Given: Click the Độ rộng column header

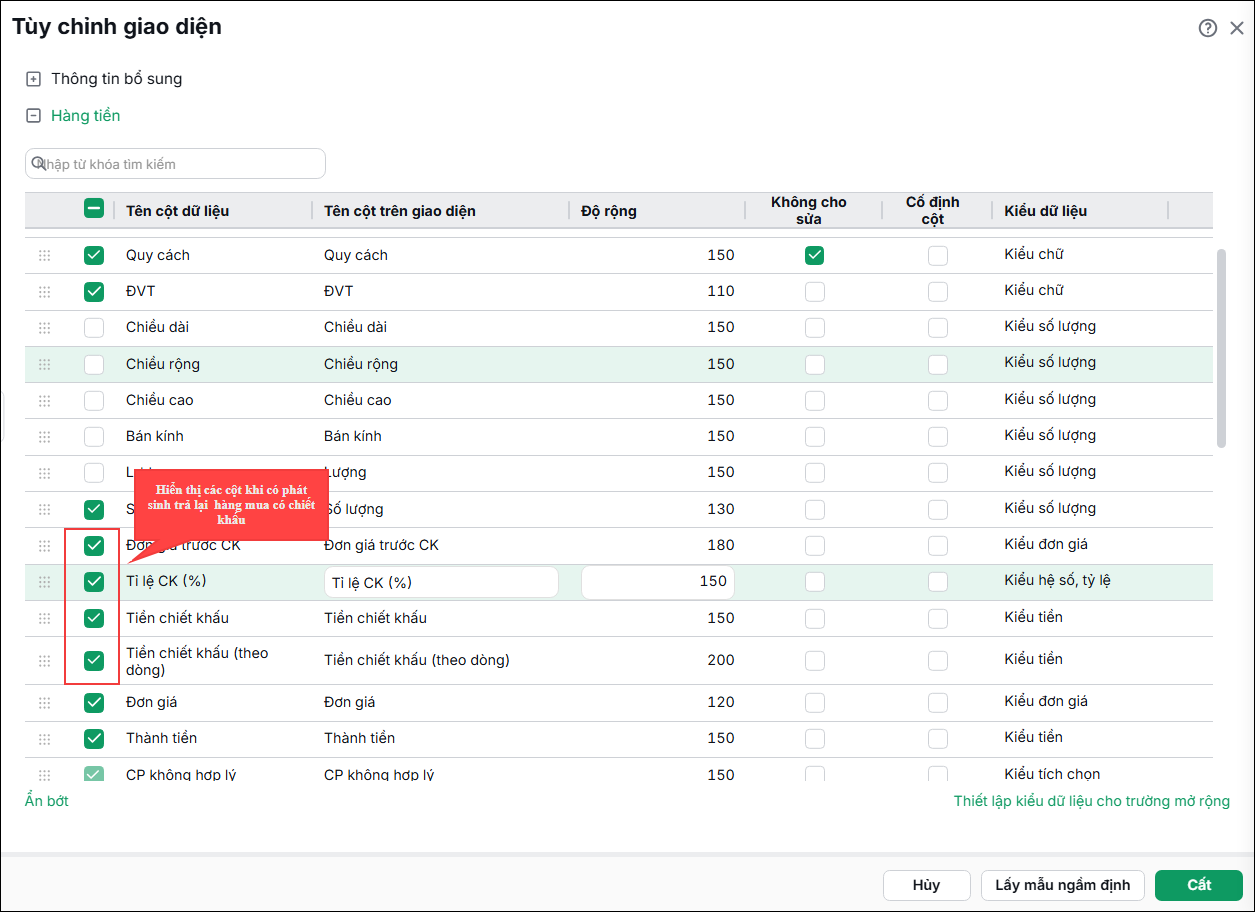Looking at the screenshot, I should point(609,211).
